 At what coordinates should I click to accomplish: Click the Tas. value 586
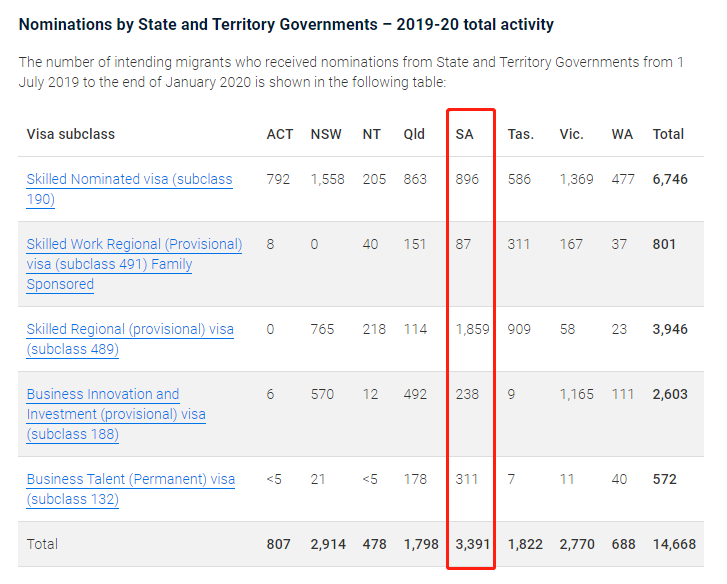tap(519, 179)
